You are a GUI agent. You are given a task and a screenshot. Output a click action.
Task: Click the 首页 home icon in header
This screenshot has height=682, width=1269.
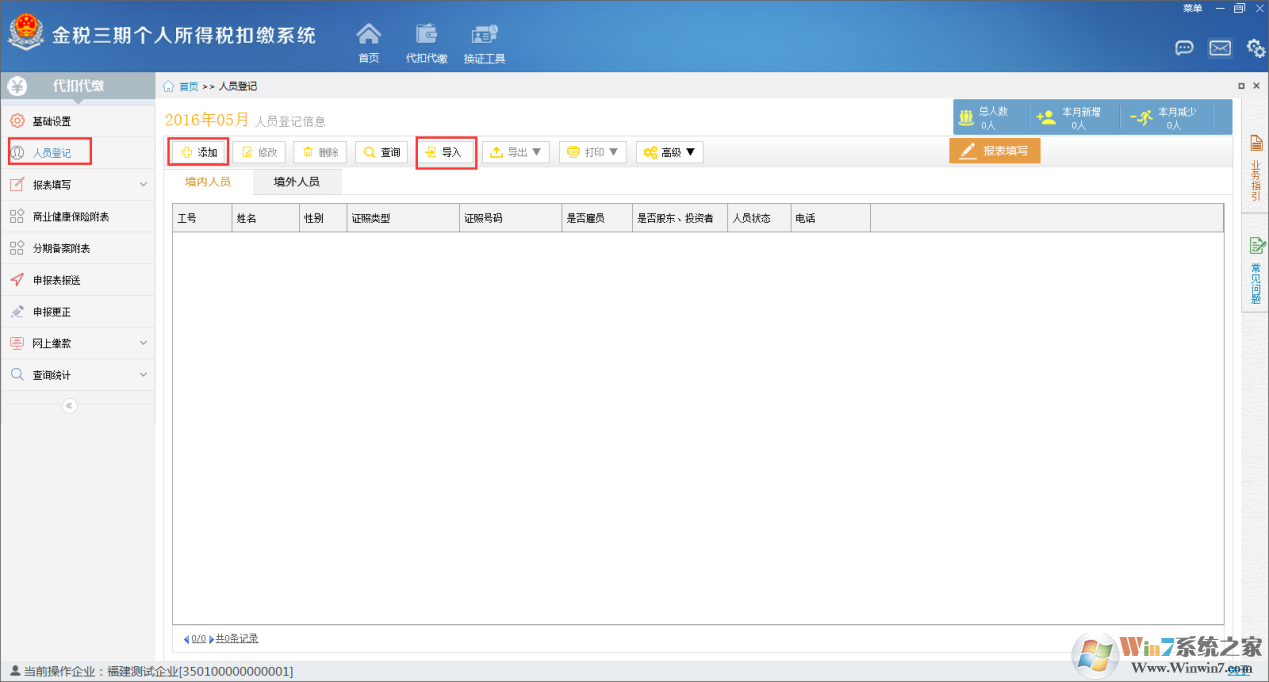pyautogui.click(x=369, y=36)
